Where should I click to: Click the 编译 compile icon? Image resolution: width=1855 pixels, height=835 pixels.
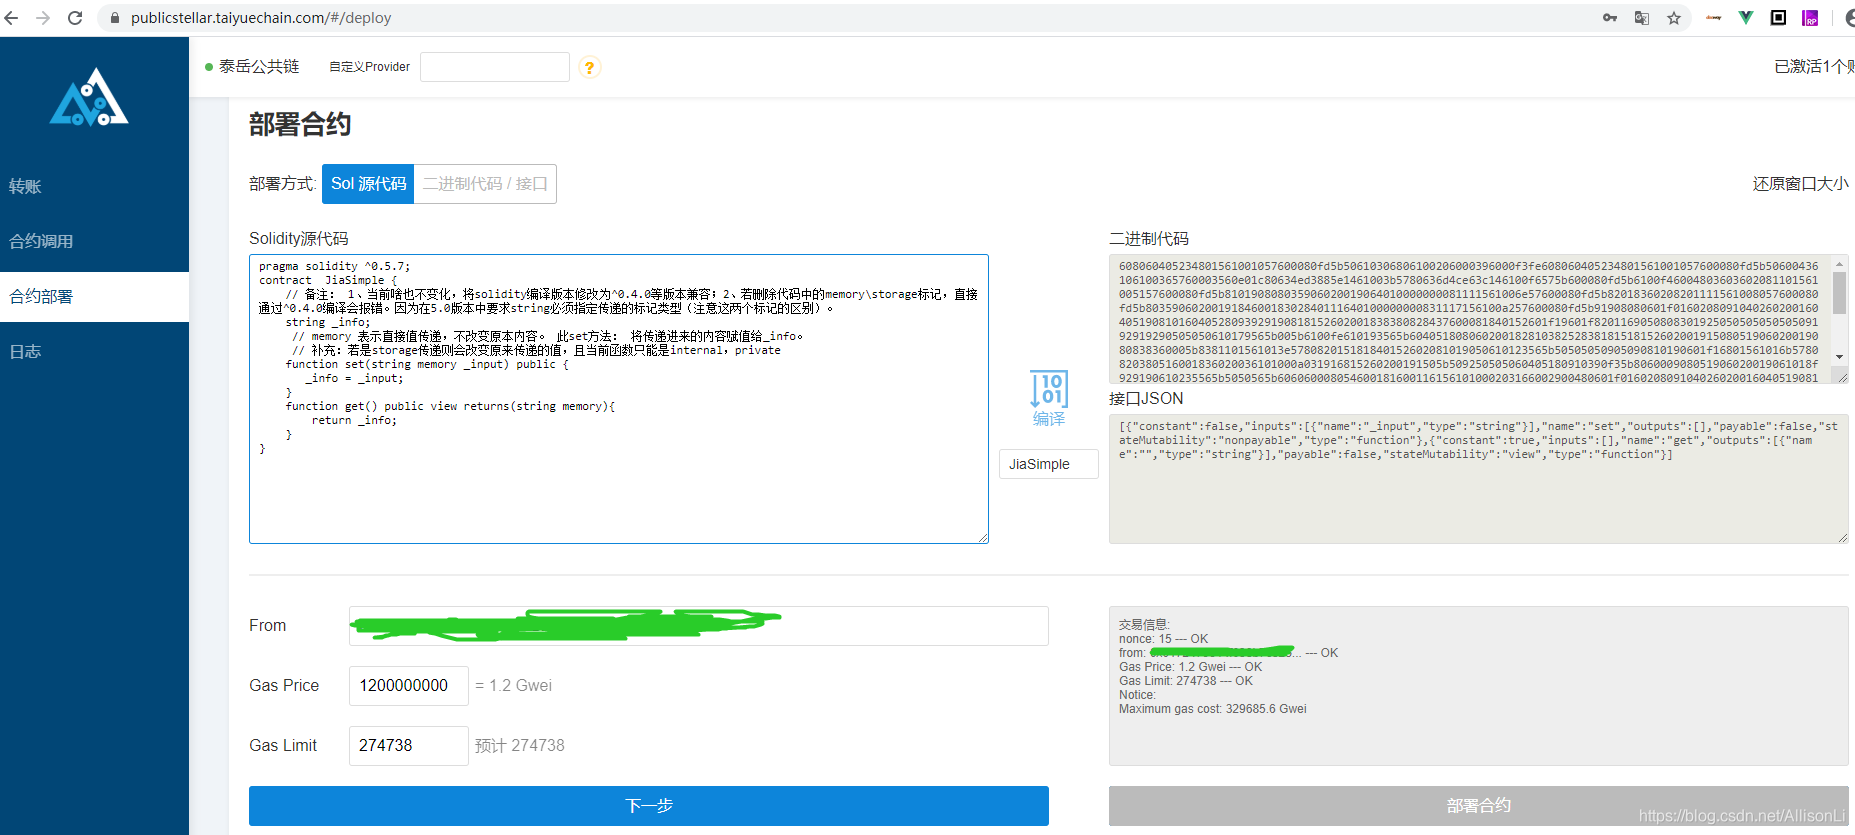click(x=1049, y=398)
